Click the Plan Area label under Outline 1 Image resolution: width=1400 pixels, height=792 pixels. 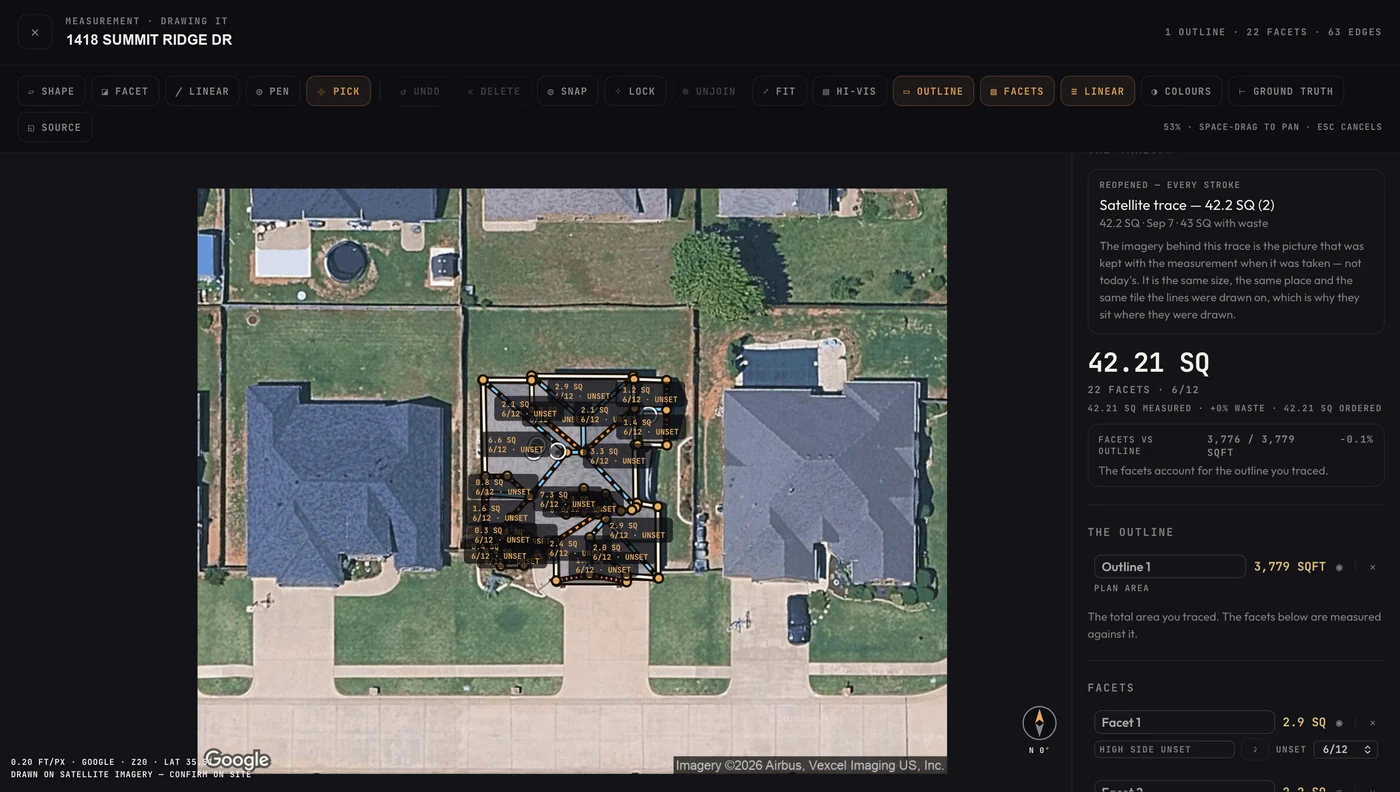[1121, 588]
